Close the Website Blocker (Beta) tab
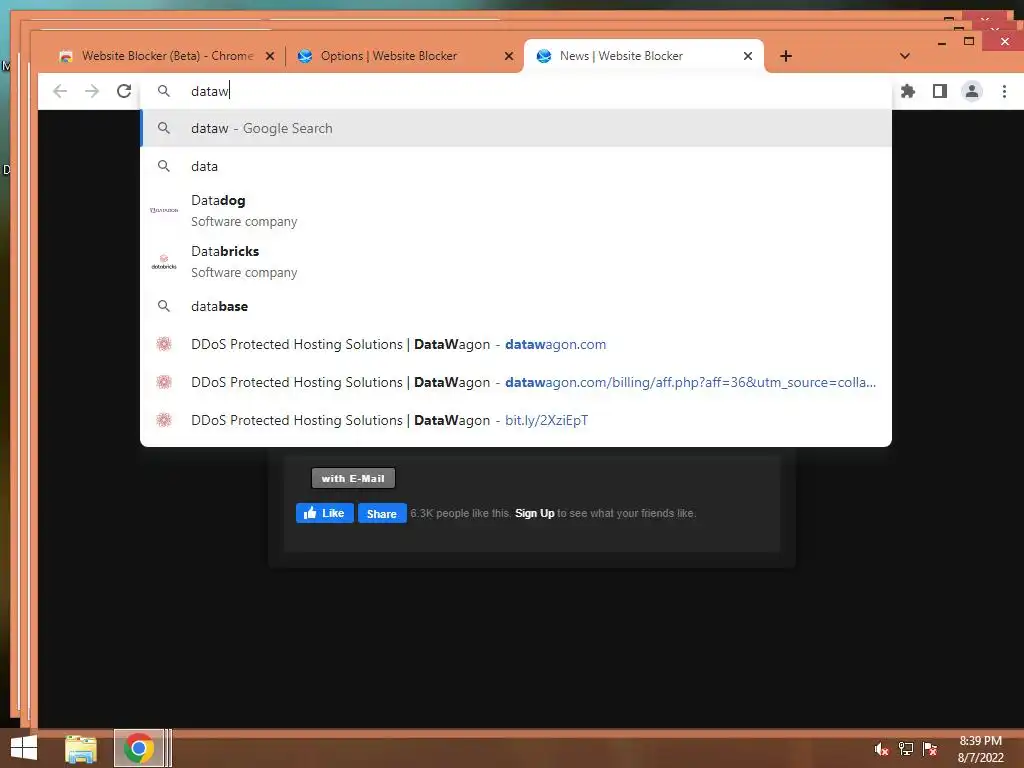This screenshot has height=768, width=1024. (x=270, y=56)
